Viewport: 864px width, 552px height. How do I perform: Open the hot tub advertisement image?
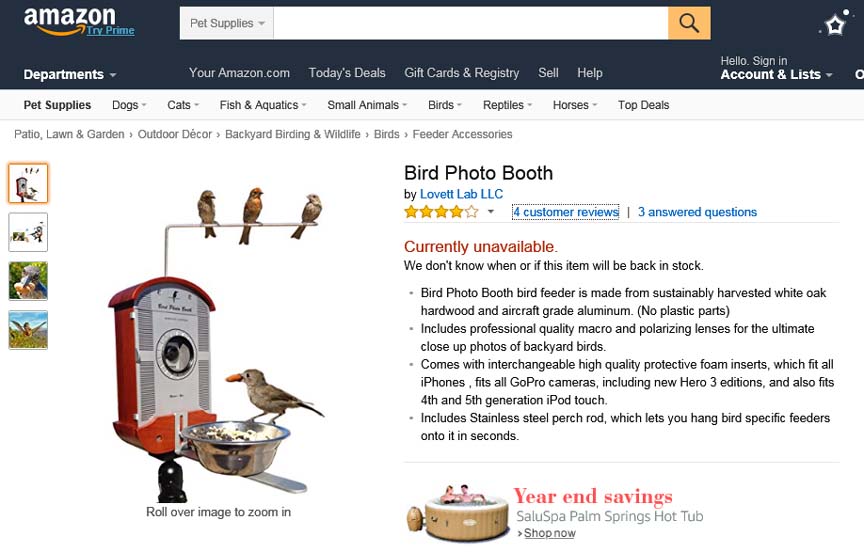(x=458, y=512)
